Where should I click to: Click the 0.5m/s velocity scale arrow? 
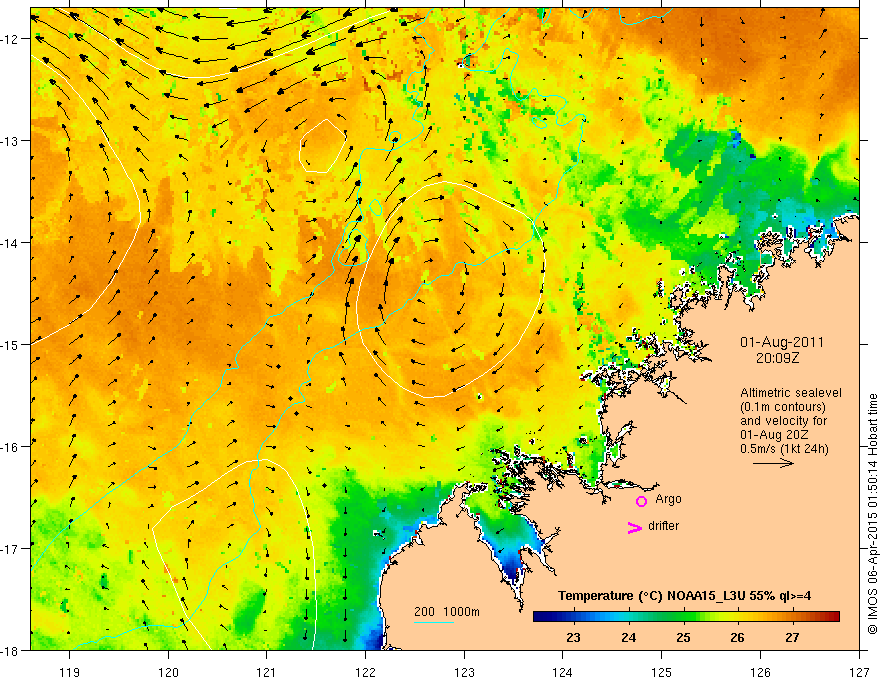(x=773, y=463)
